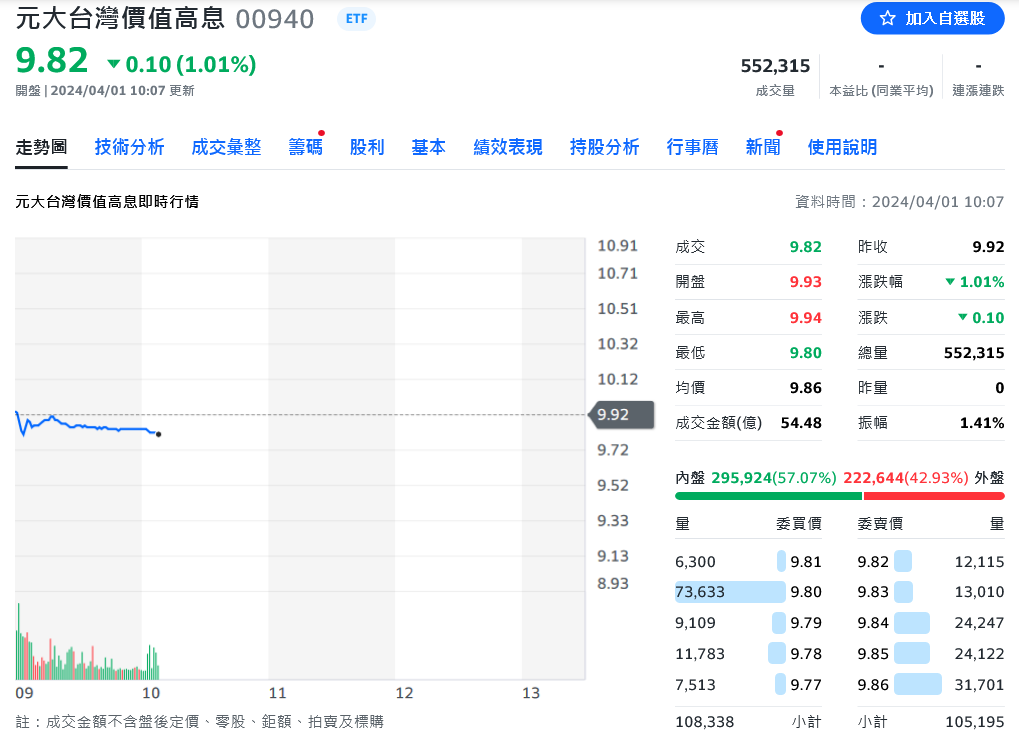Viewport: 1019px width, 739px height.
Task: Click the ETF badge next to 00940
Action: pos(356,19)
